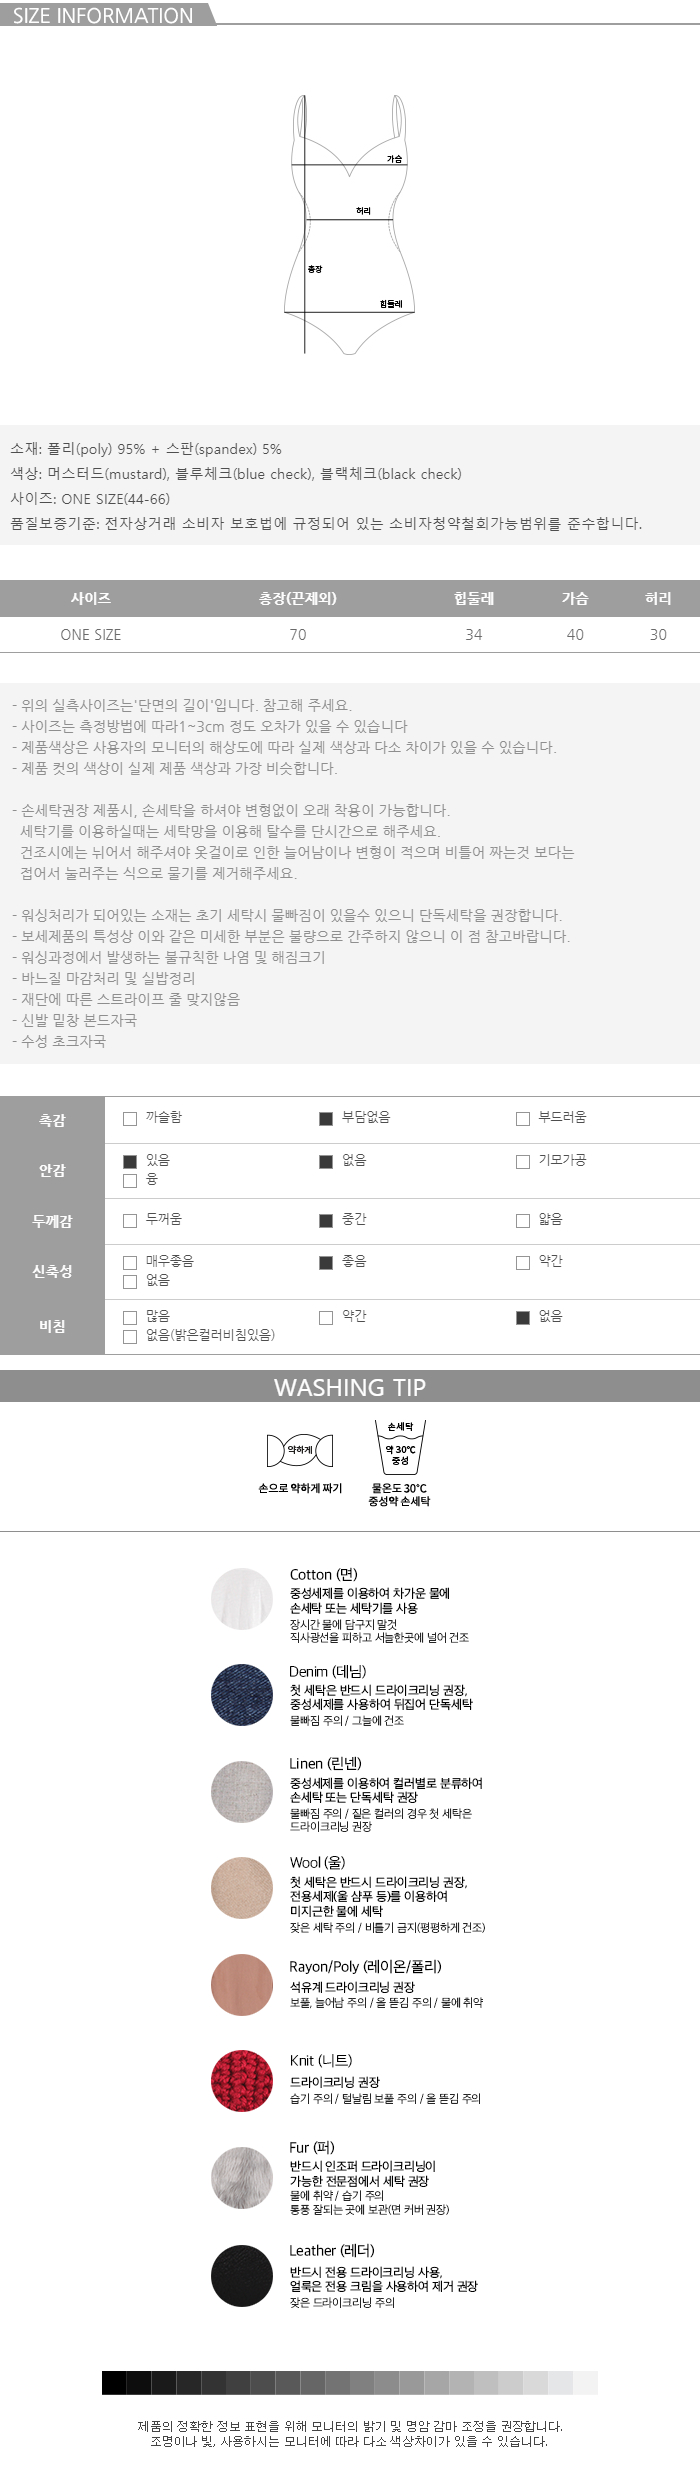Click the hand wash 30°C tub icon
This screenshot has height=2489, width=700.
[x=399, y=1446]
